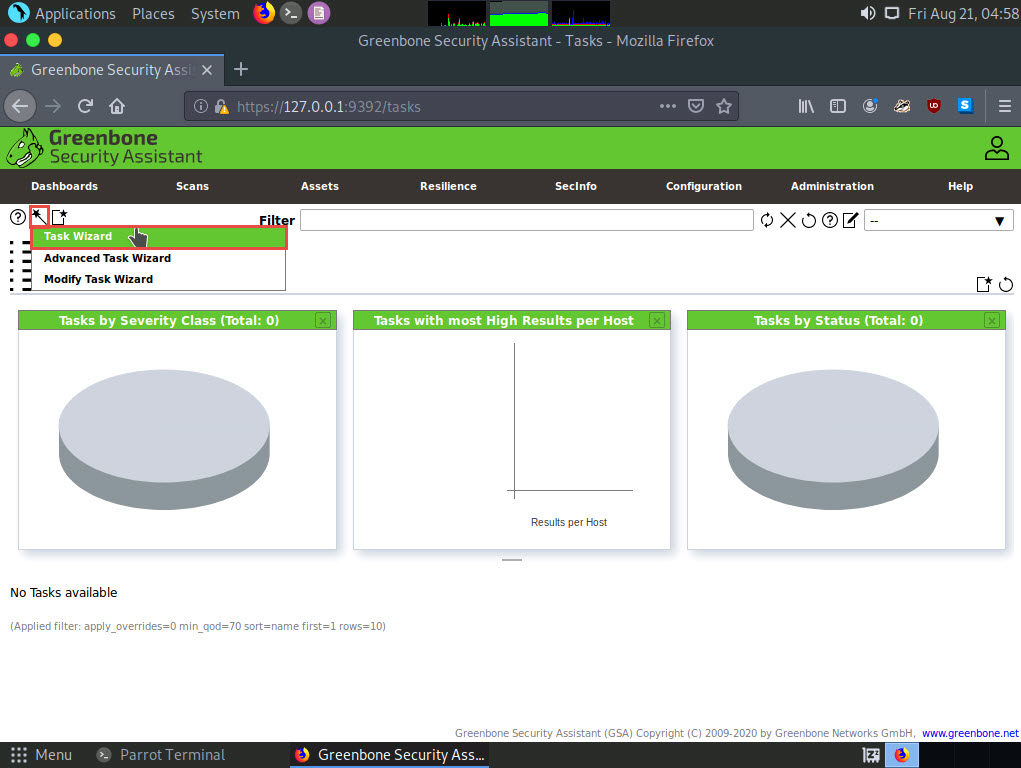Screen dimensions: 1021x768
Task: Open the Firefox hamburger menu
Action: click(1005, 106)
